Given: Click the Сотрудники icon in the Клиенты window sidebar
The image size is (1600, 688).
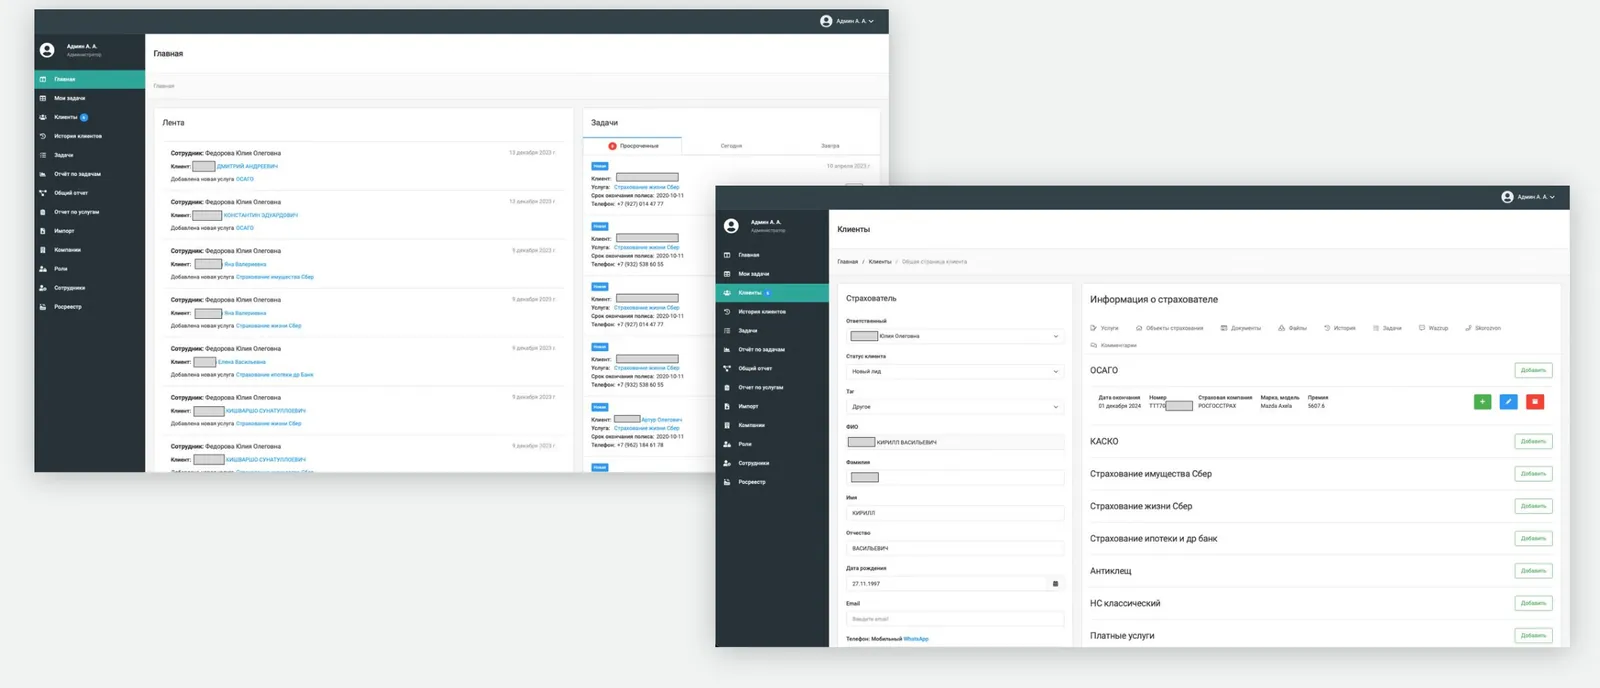Looking at the screenshot, I should click(727, 463).
